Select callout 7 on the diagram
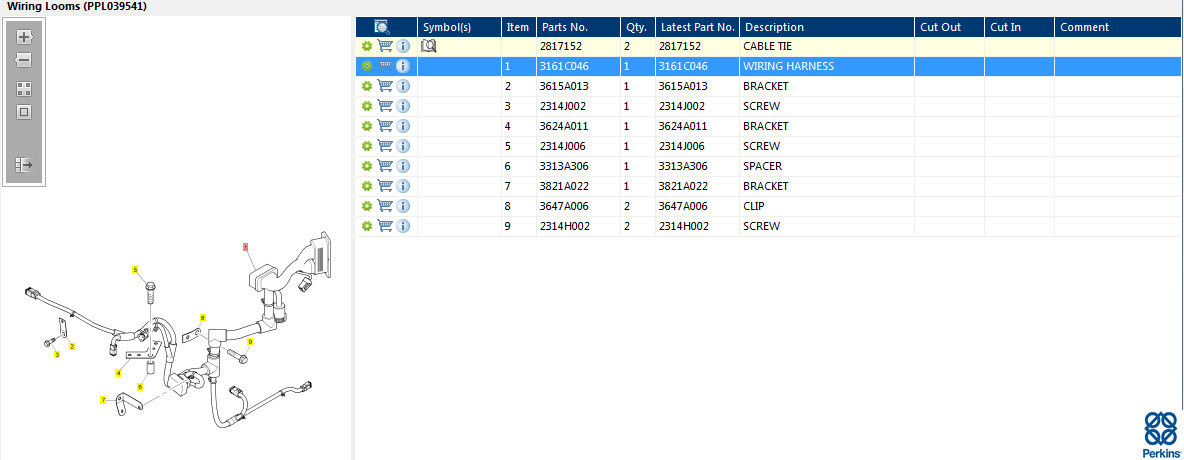This screenshot has height=460, width=1184. (103, 400)
